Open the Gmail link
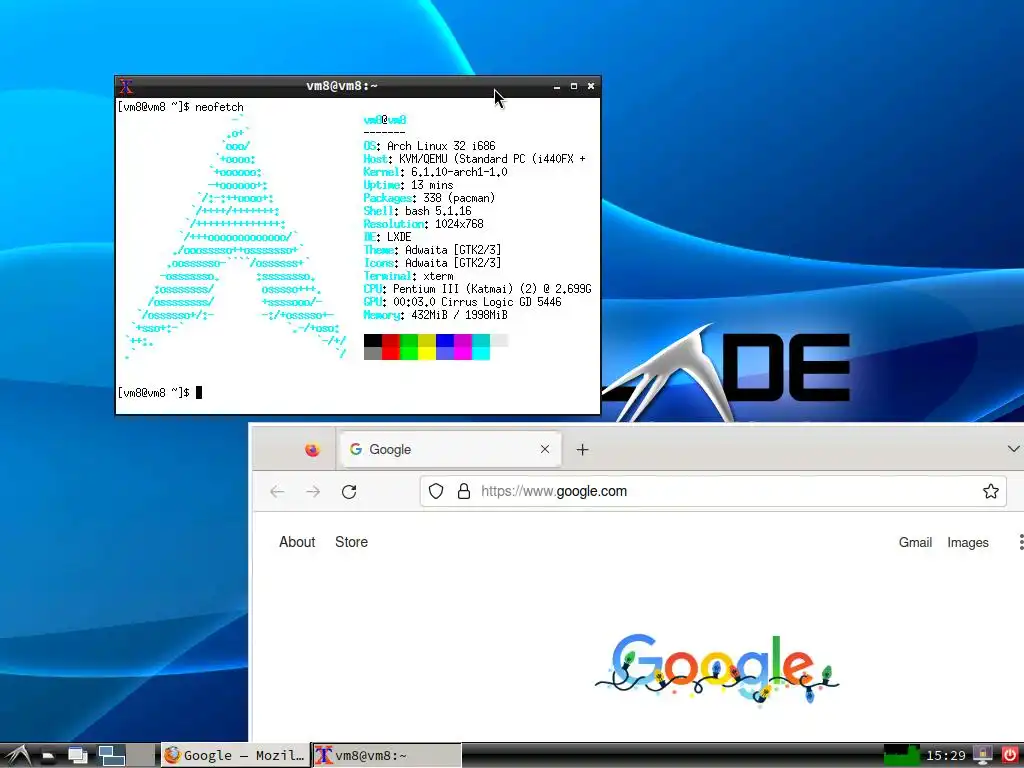The width and height of the screenshot is (1024, 768). point(915,543)
